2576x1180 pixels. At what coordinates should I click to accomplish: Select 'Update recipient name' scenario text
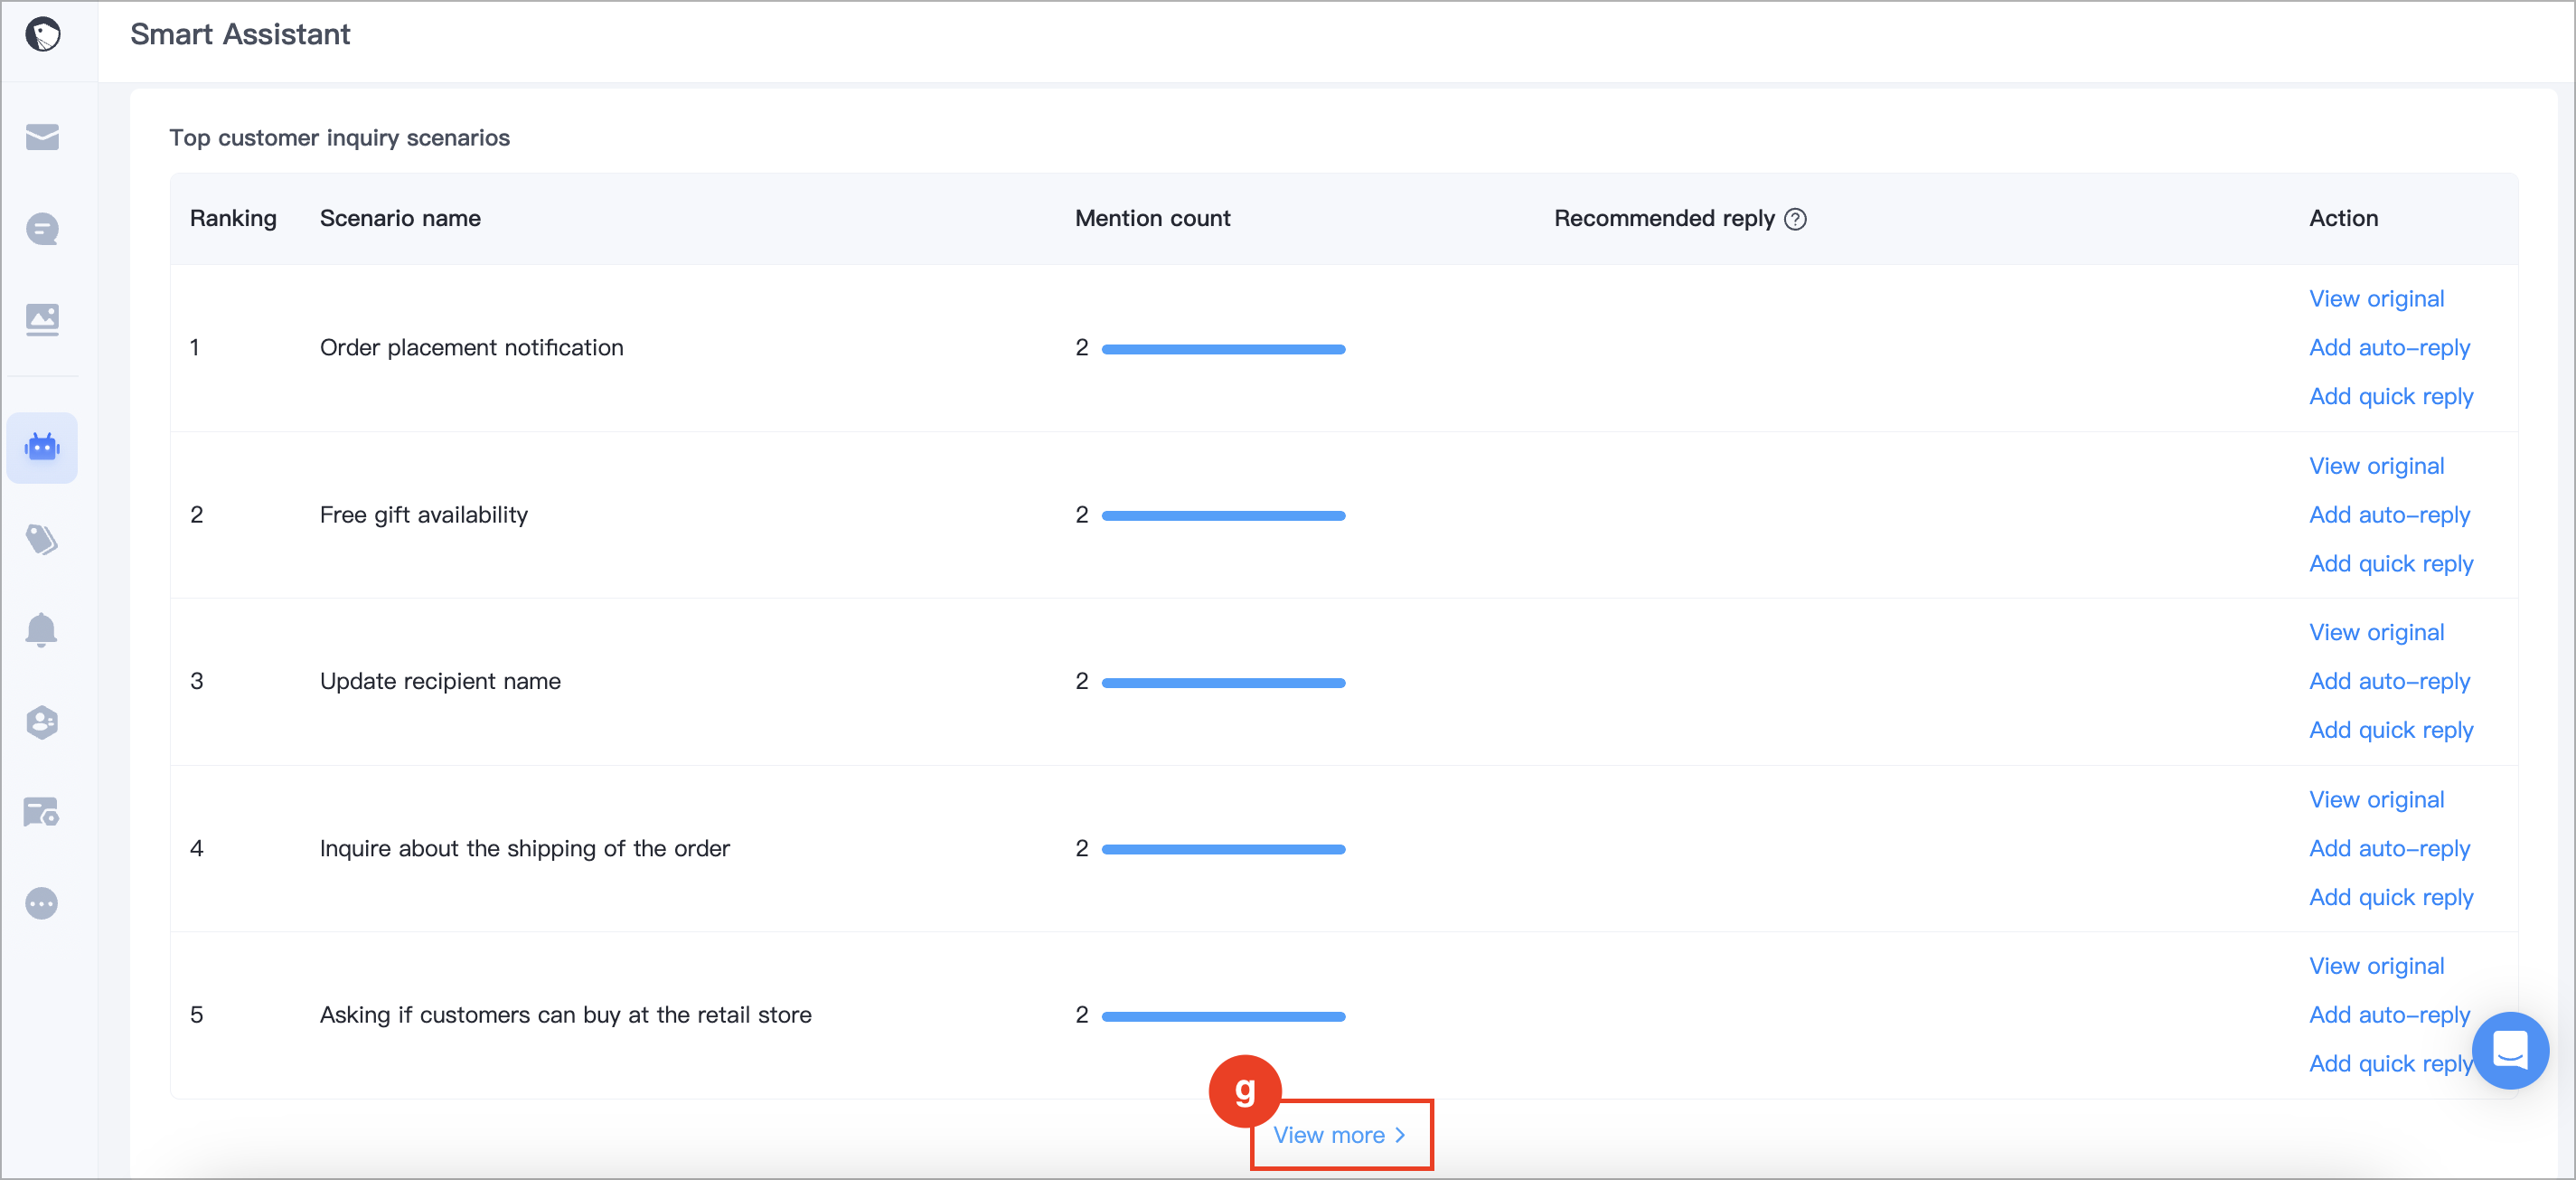pyautogui.click(x=440, y=681)
